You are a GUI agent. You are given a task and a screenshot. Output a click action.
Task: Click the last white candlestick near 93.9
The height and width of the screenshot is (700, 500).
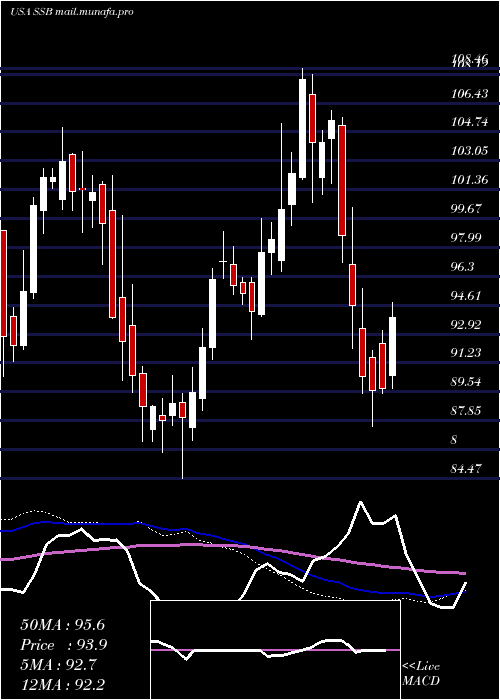[x=393, y=346]
